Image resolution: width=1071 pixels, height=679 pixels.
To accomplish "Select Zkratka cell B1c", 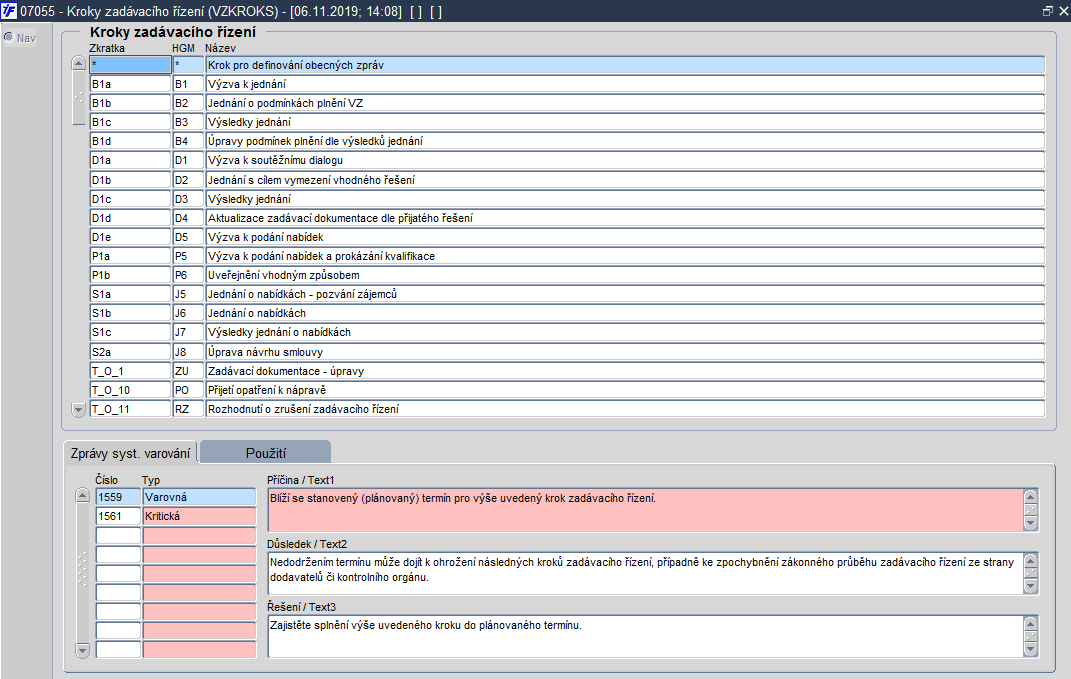I will (130, 122).
